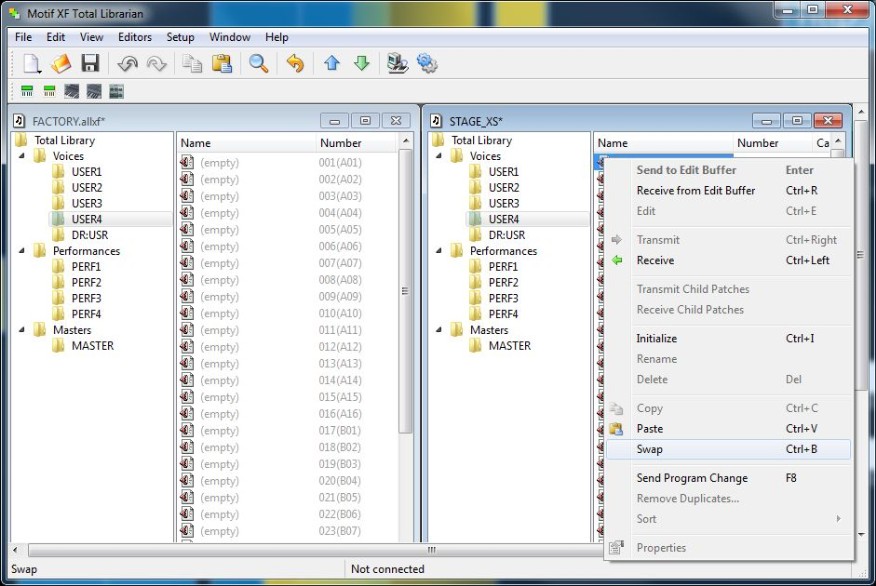Click the vertical scrollbar thumb of the FACTORY.allxf list
The image size is (876, 586).
[x=406, y=291]
